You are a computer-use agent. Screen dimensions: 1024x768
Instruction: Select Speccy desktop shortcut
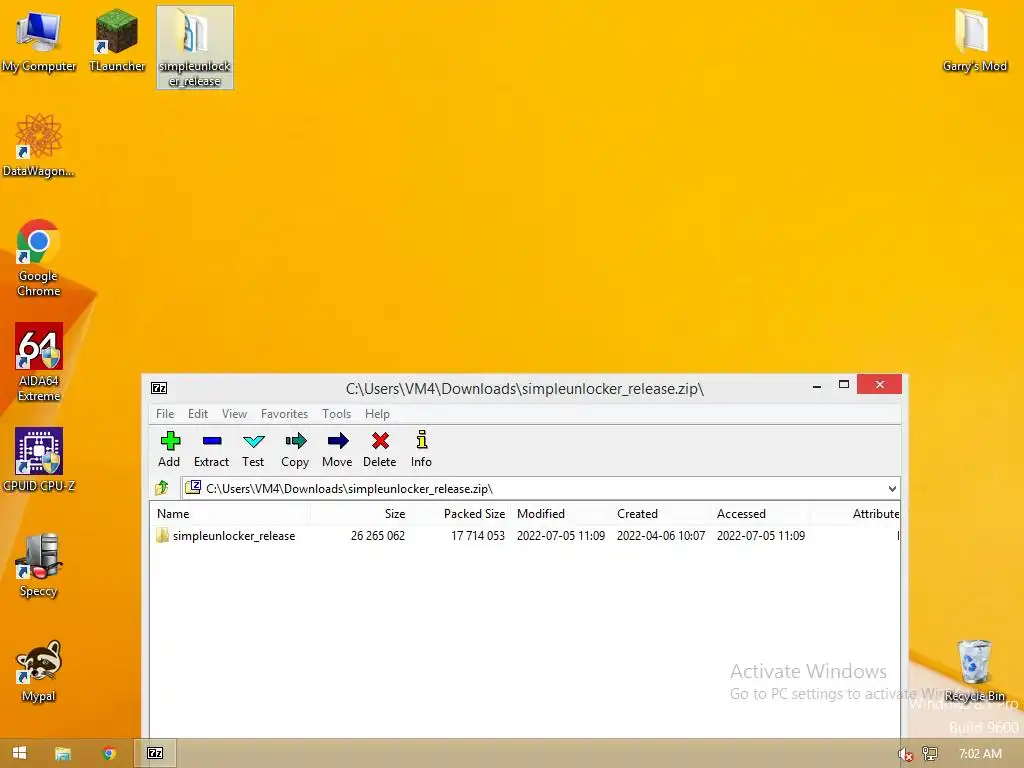39,566
